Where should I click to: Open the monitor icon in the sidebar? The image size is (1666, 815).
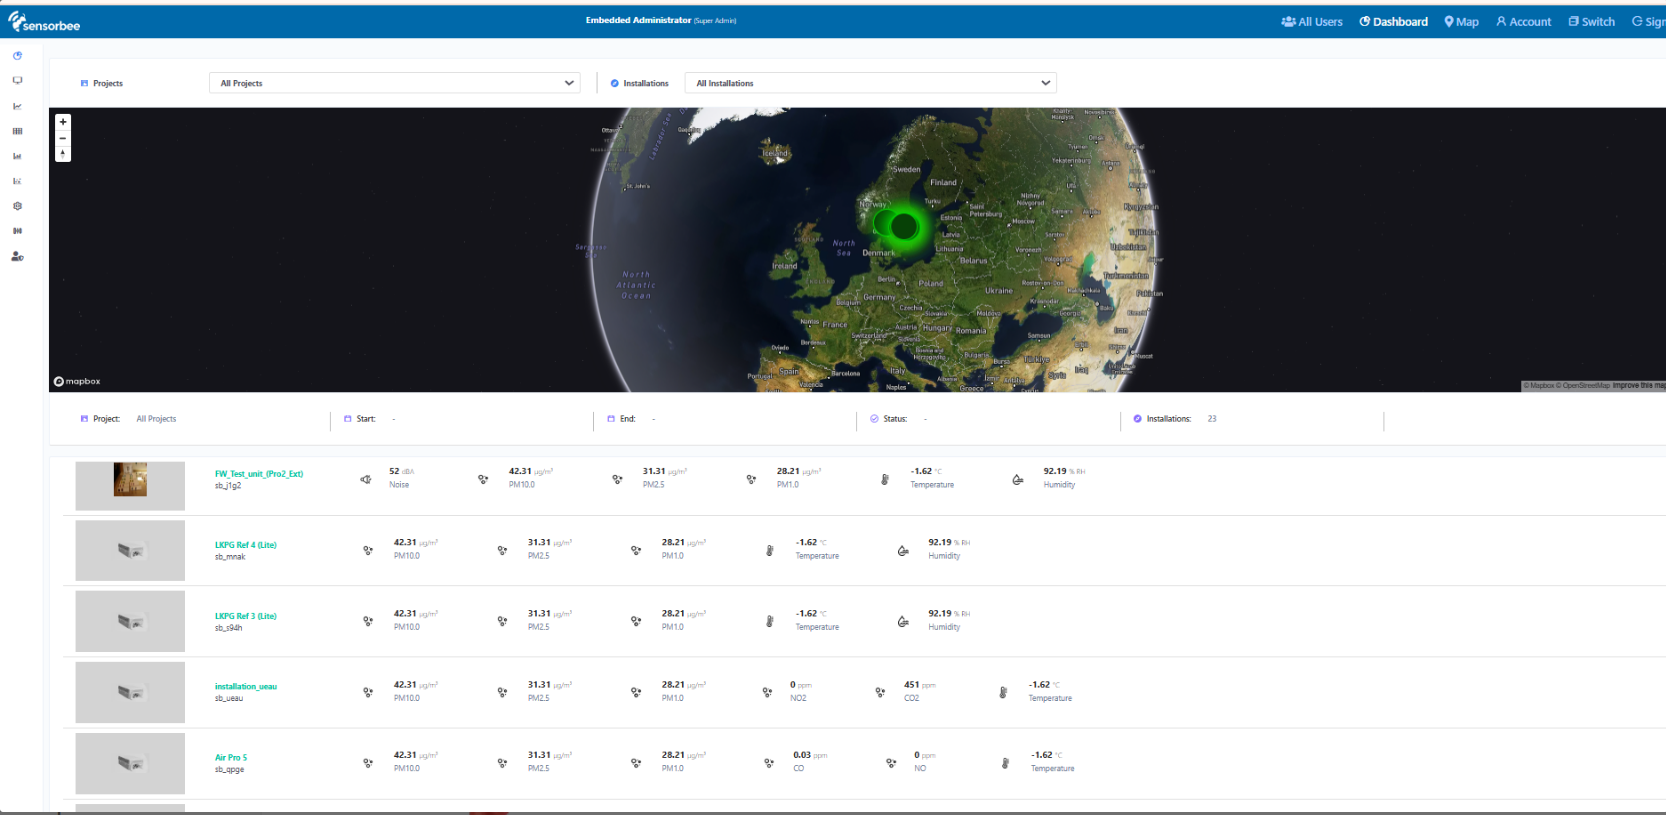coord(17,81)
